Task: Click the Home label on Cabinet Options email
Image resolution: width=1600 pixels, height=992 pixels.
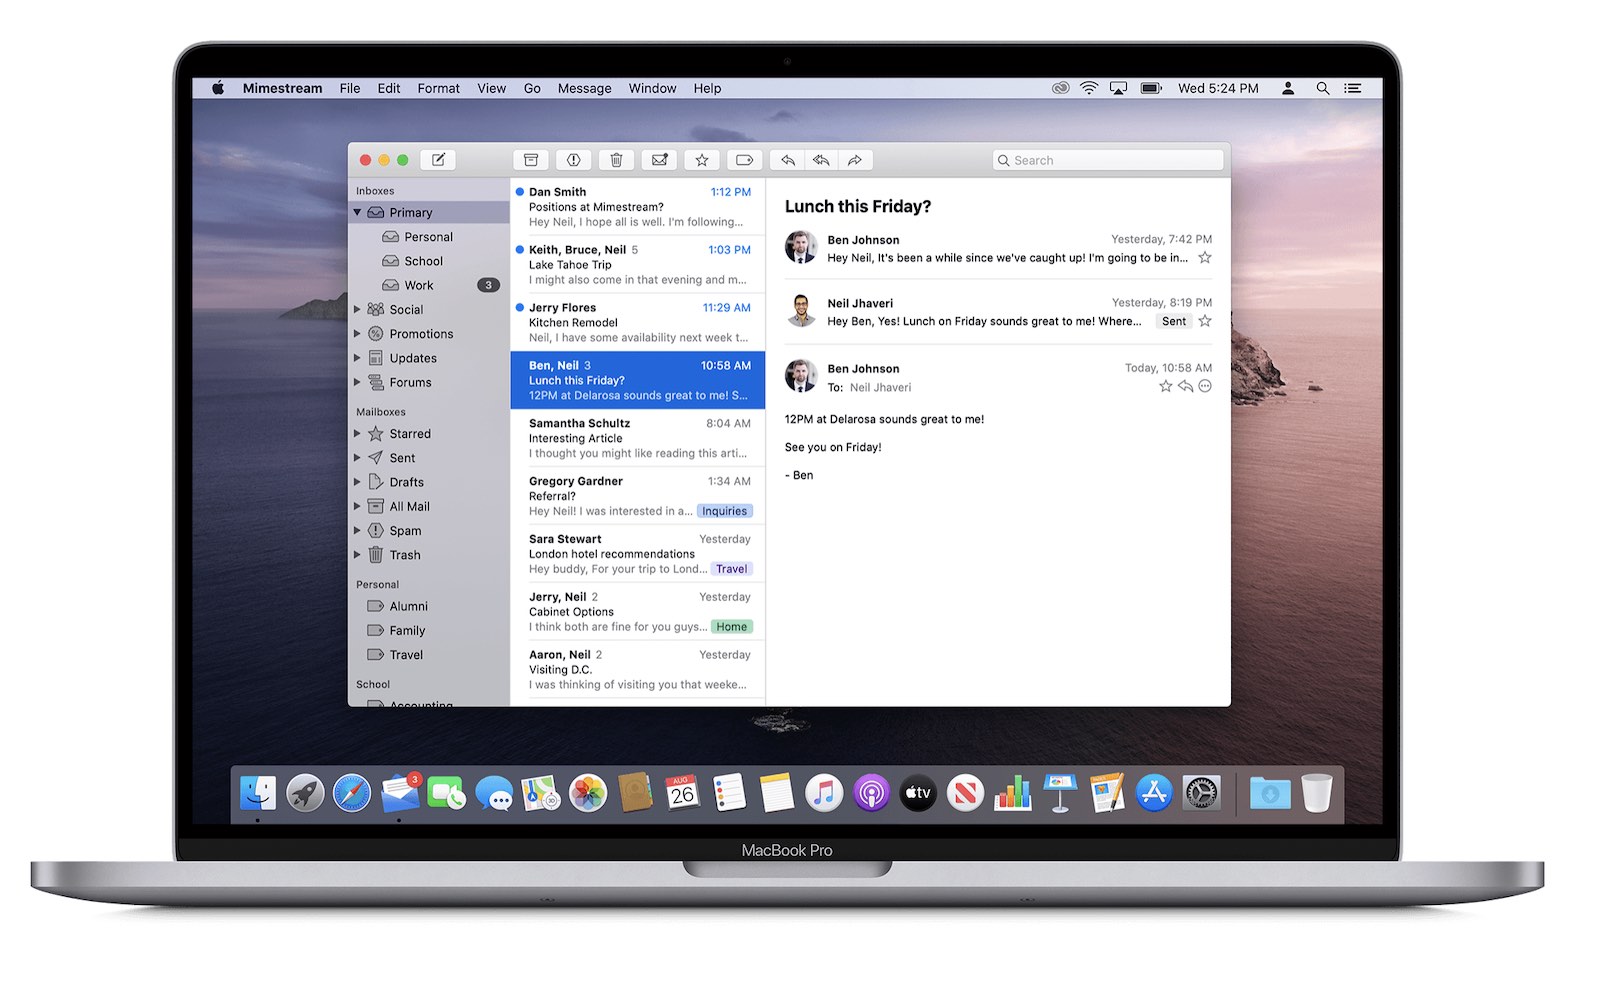Action: tap(731, 627)
